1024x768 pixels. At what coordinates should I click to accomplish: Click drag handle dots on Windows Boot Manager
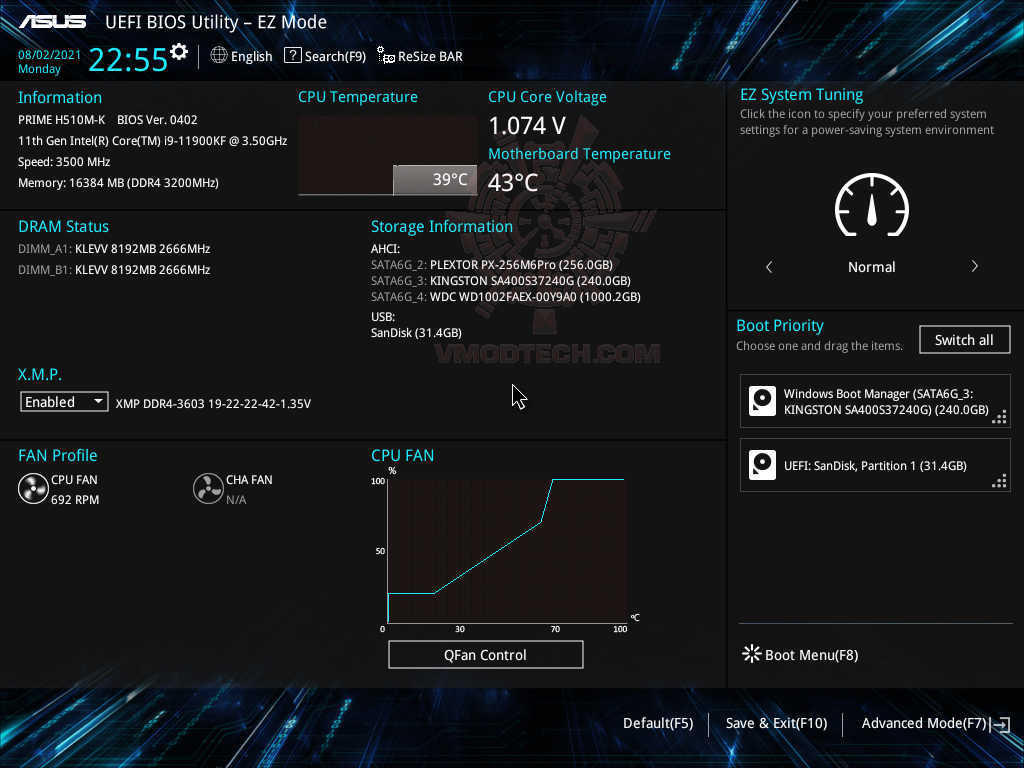pos(999,417)
